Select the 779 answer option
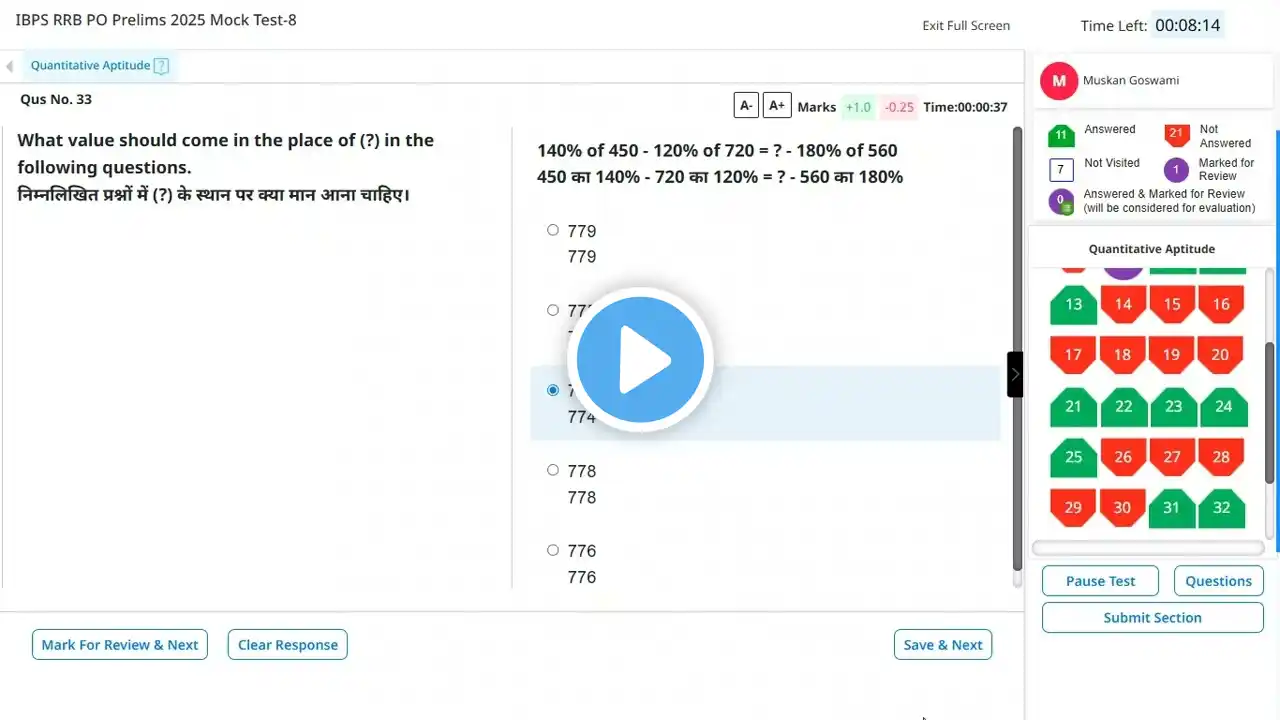The height and width of the screenshot is (720, 1280). [553, 230]
